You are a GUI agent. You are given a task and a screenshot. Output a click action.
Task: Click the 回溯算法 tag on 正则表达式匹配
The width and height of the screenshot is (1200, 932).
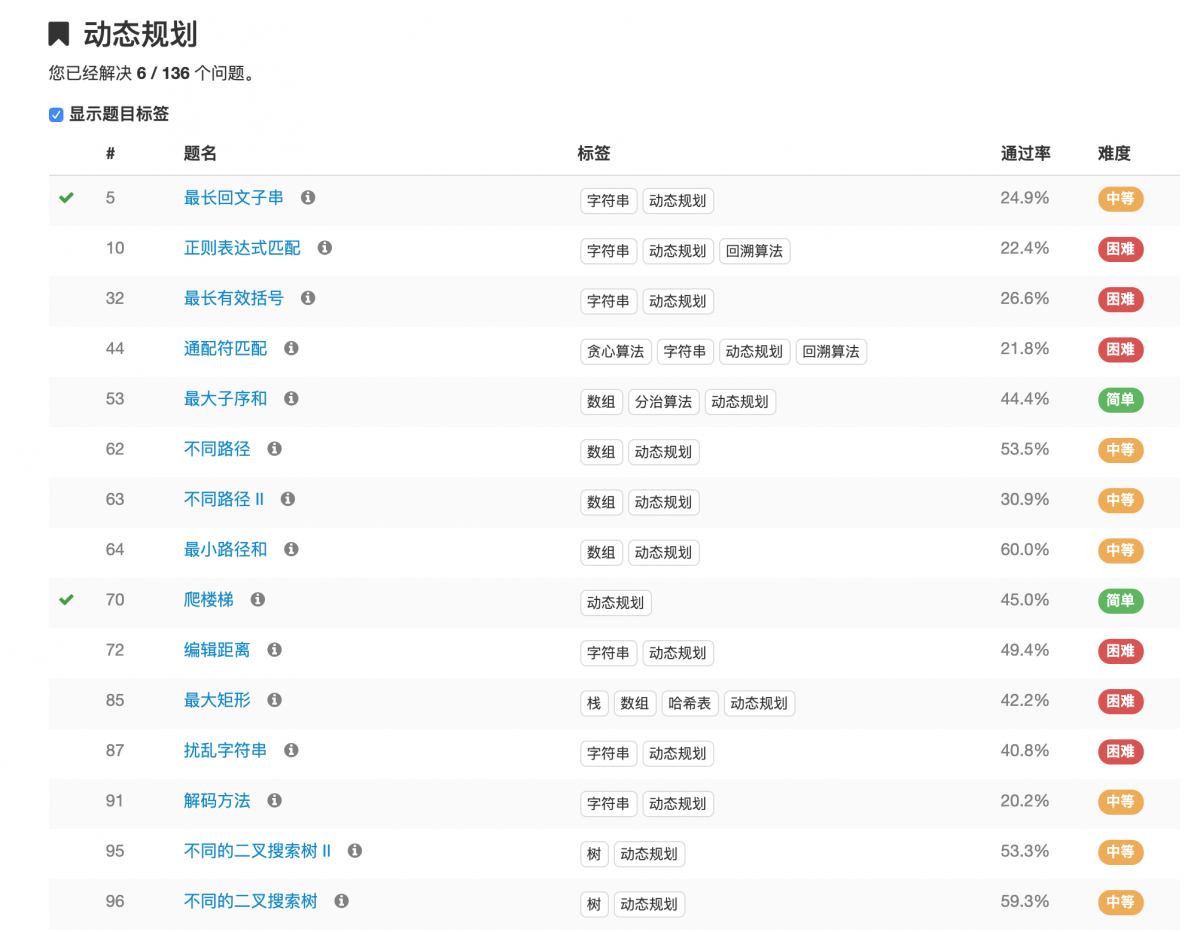click(x=754, y=251)
